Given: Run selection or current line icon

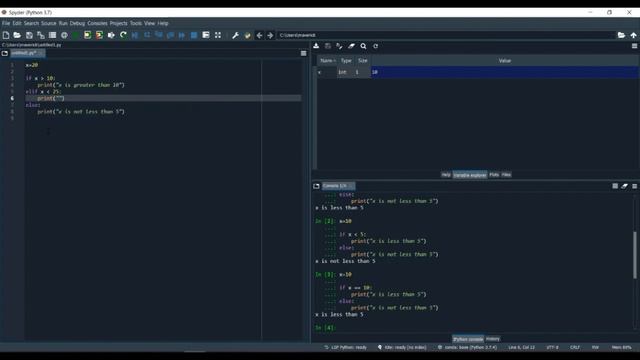Looking at the screenshot, I should click(x=111, y=36).
